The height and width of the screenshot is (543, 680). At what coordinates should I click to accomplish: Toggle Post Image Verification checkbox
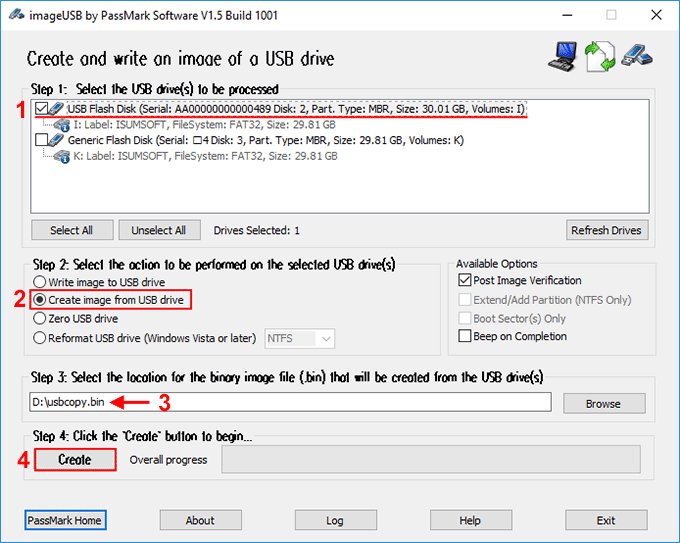tap(464, 280)
